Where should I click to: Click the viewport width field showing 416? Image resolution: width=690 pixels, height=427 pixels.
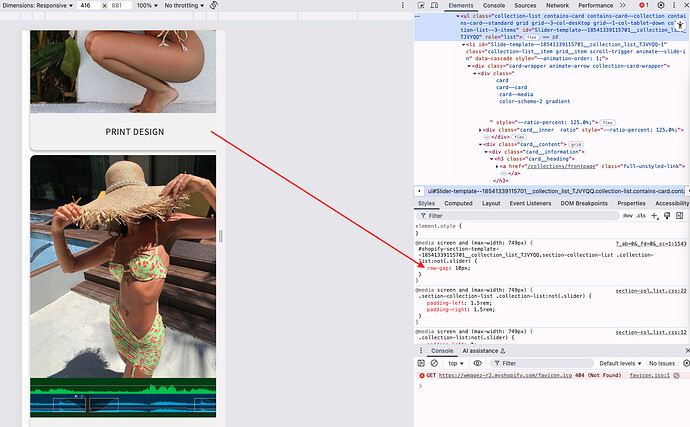click(89, 5)
